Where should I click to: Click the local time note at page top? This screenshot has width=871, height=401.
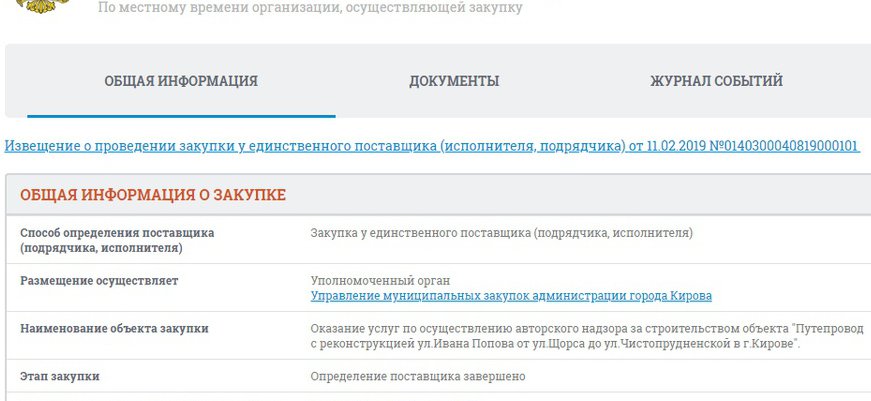(309, 8)
